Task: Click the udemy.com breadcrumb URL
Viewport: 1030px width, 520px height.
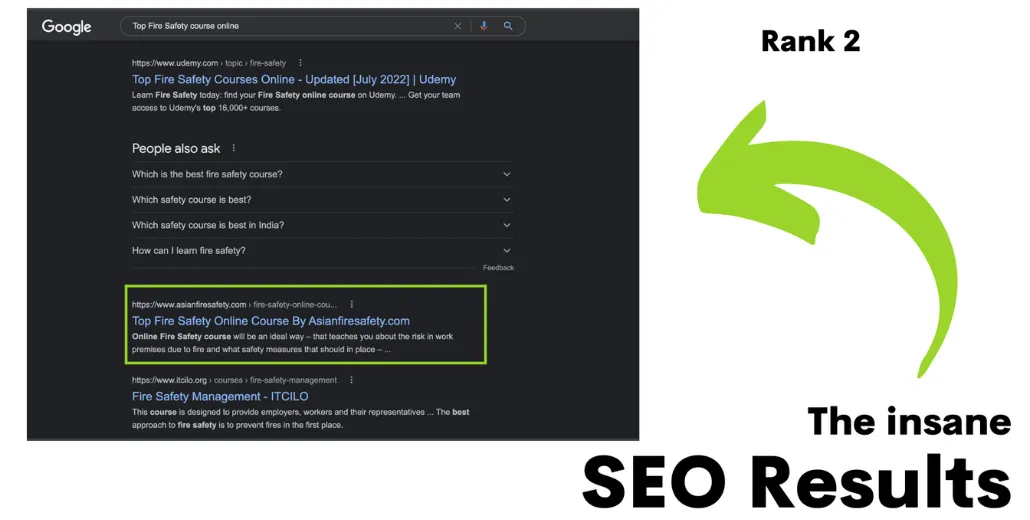Action: 209,63
